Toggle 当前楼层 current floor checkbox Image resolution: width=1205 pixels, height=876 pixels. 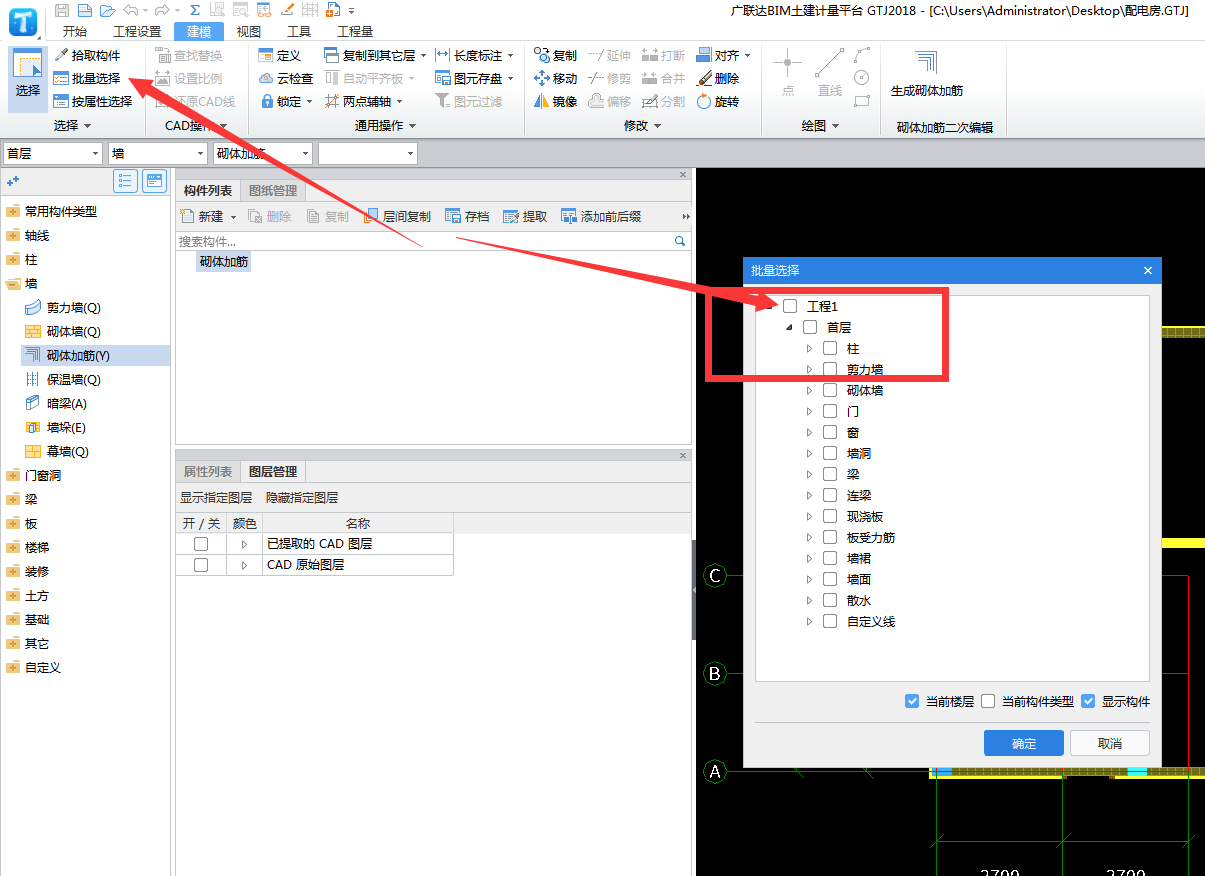point(912,701)
